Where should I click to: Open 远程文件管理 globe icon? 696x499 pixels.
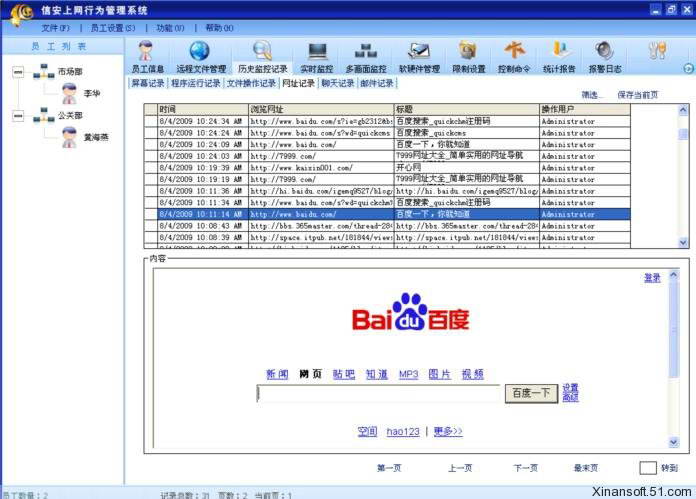(201, 56)
